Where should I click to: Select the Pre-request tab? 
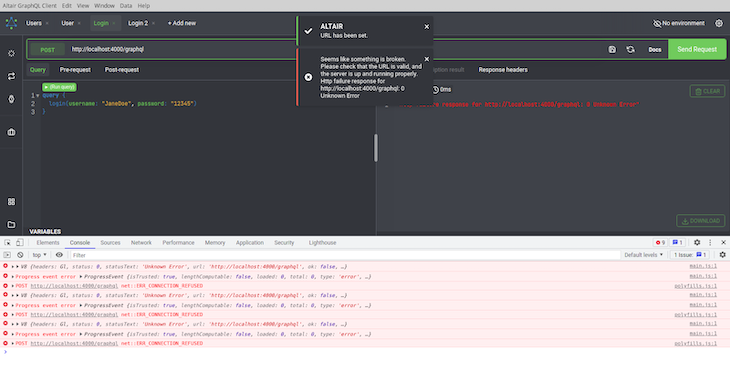point(75,70)
